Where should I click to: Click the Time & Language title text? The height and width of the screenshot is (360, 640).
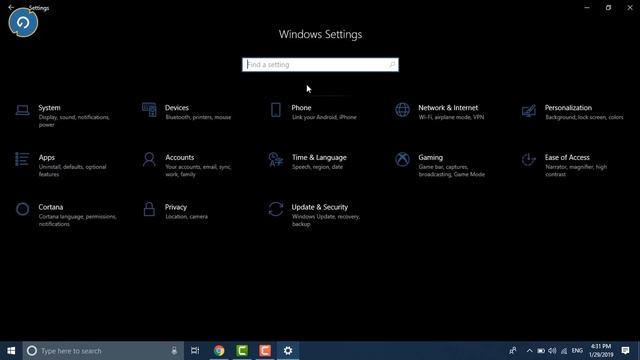click(319, 158)
